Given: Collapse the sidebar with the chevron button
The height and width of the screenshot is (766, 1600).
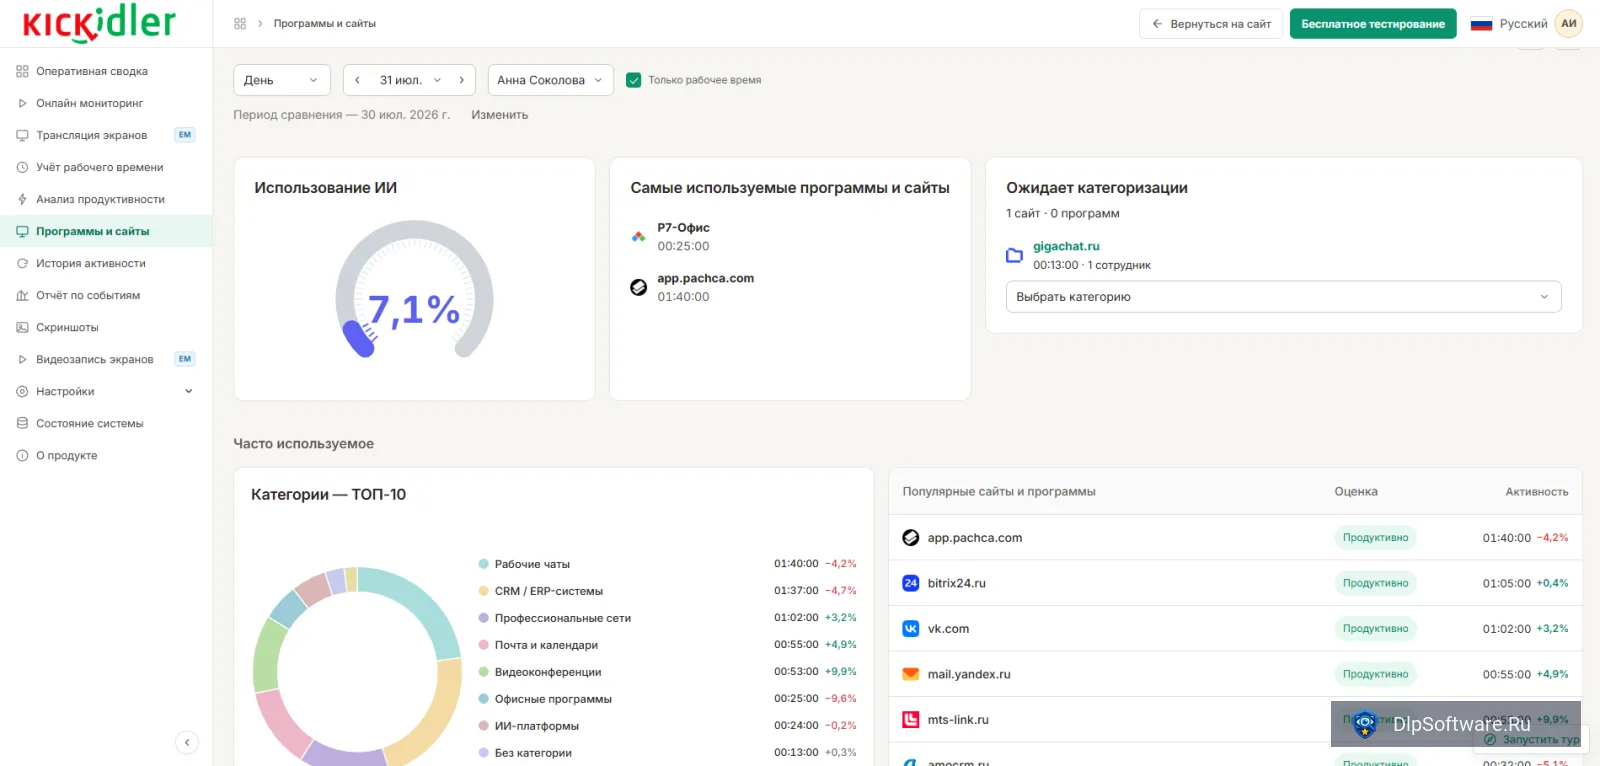Looking at the screenshot, I should coord(187,742).
